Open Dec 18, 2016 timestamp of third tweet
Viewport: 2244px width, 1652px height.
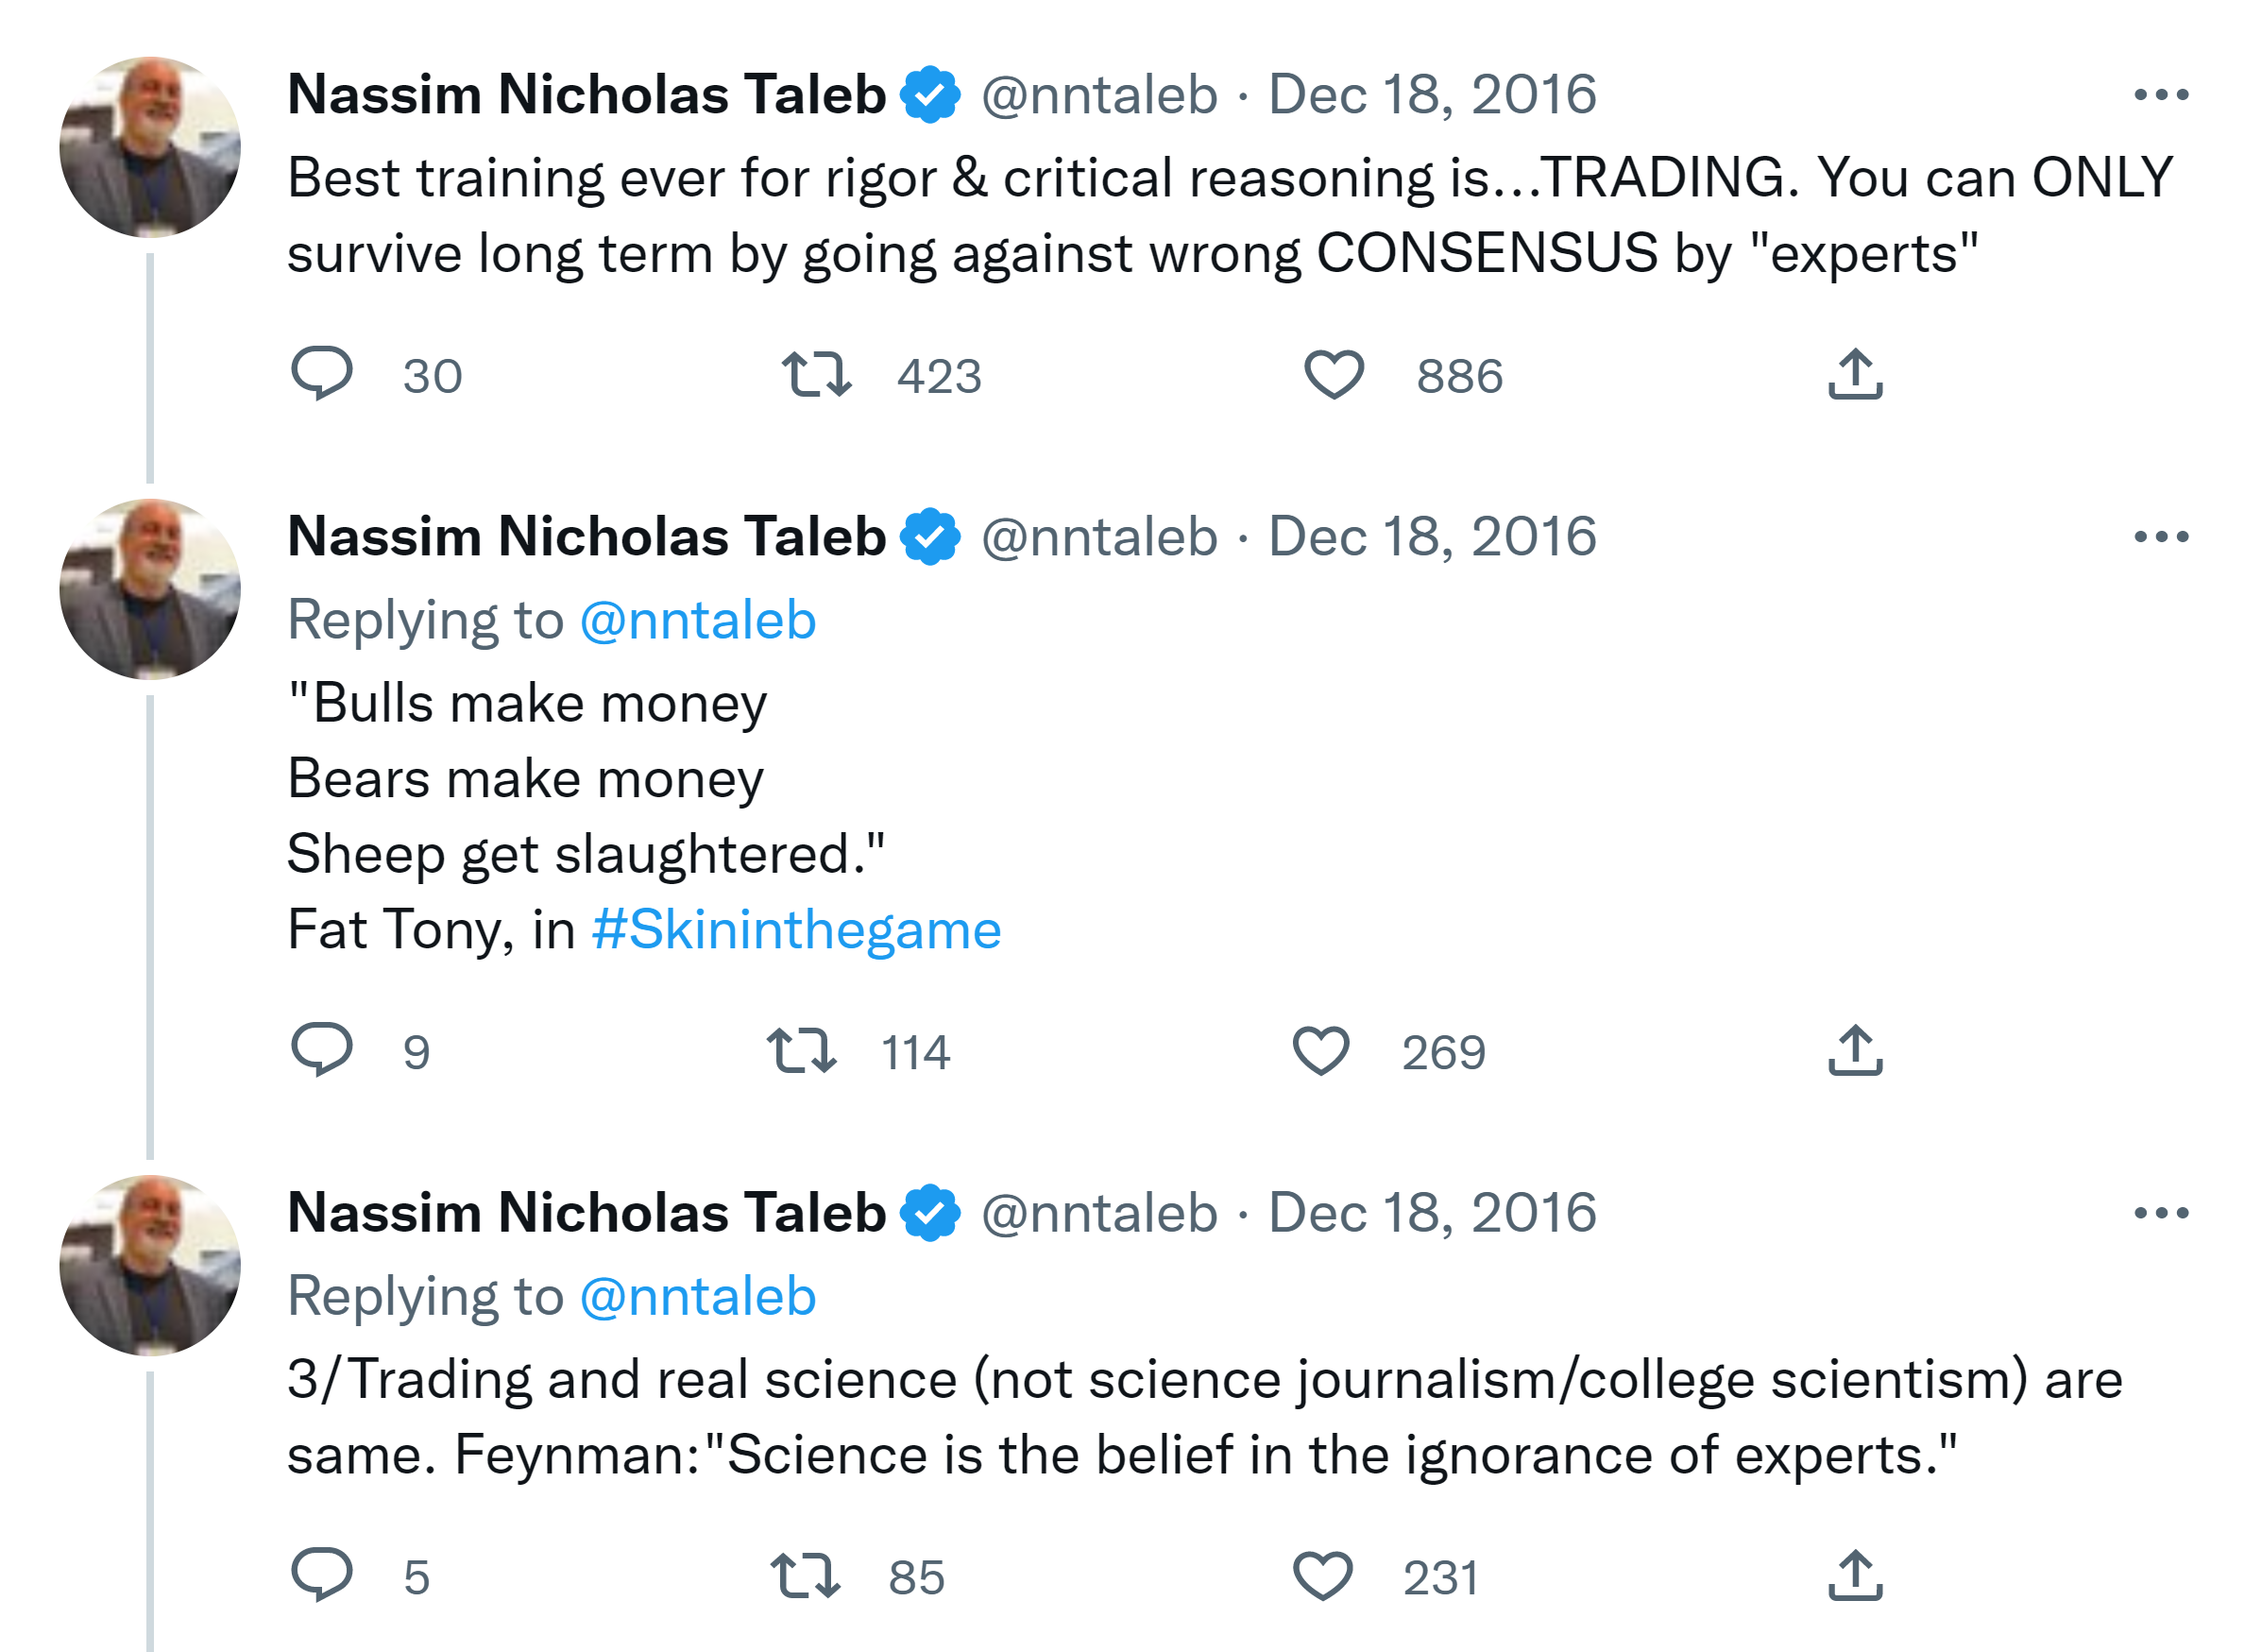1431,1213
